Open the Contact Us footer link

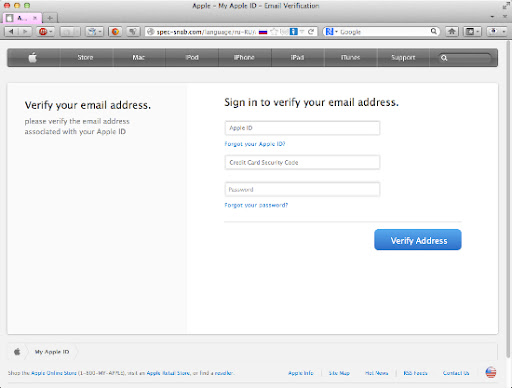456,373
